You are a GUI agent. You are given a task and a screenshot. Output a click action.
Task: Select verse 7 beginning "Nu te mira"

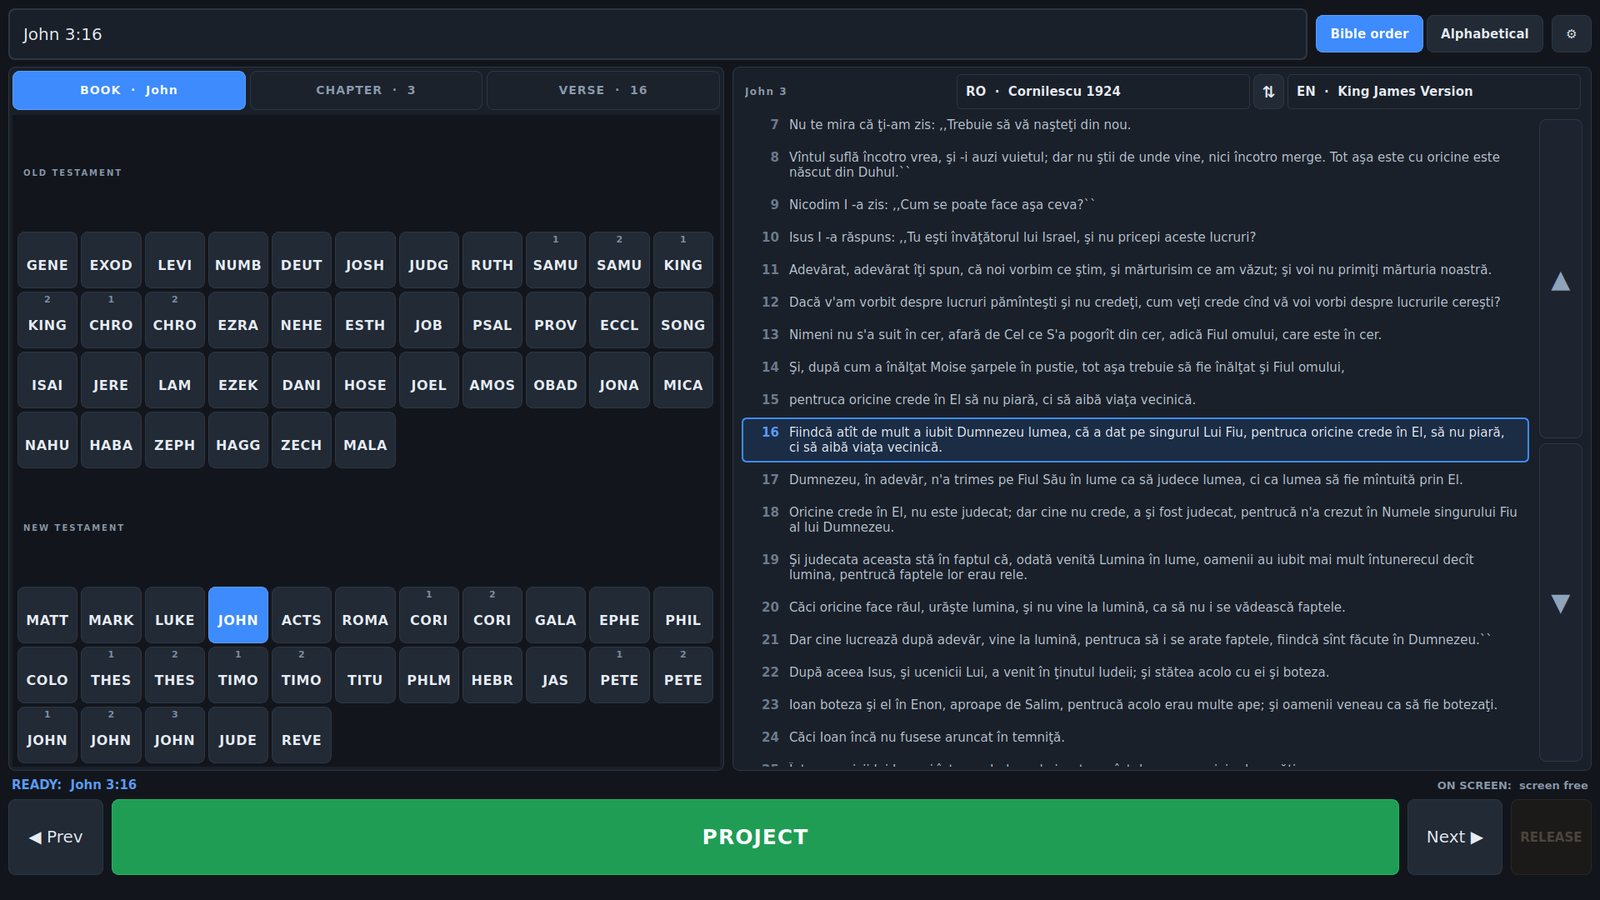[x=1135, y=125]
